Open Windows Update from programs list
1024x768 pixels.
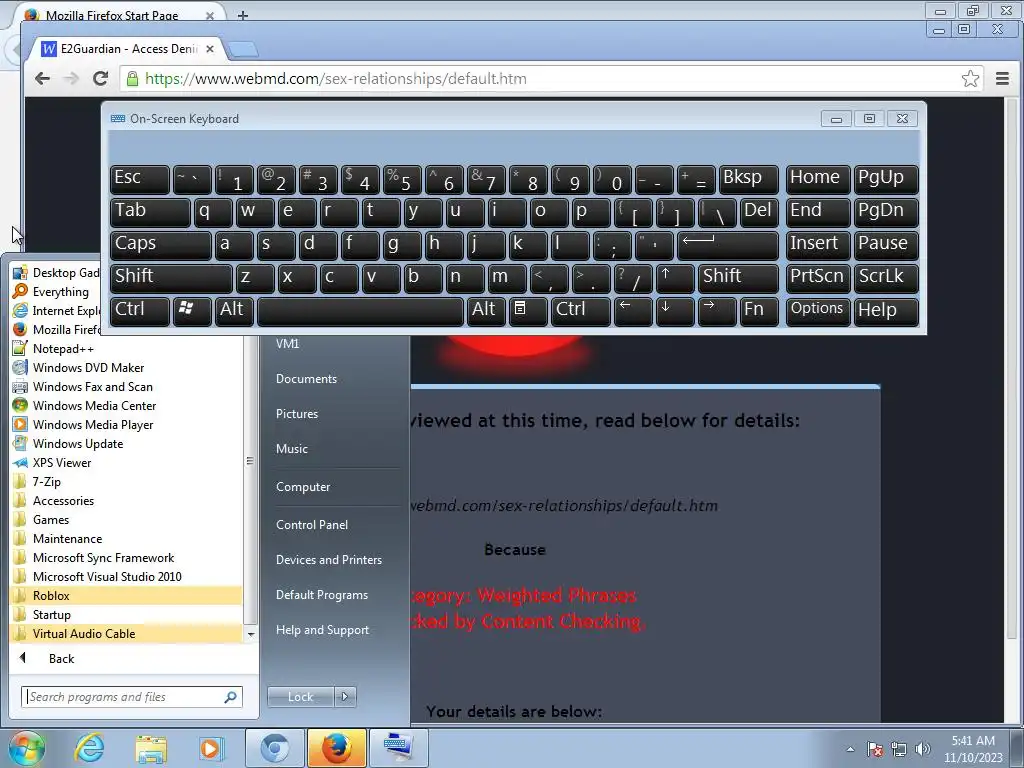pyautogui.click(x=78, y=444)
